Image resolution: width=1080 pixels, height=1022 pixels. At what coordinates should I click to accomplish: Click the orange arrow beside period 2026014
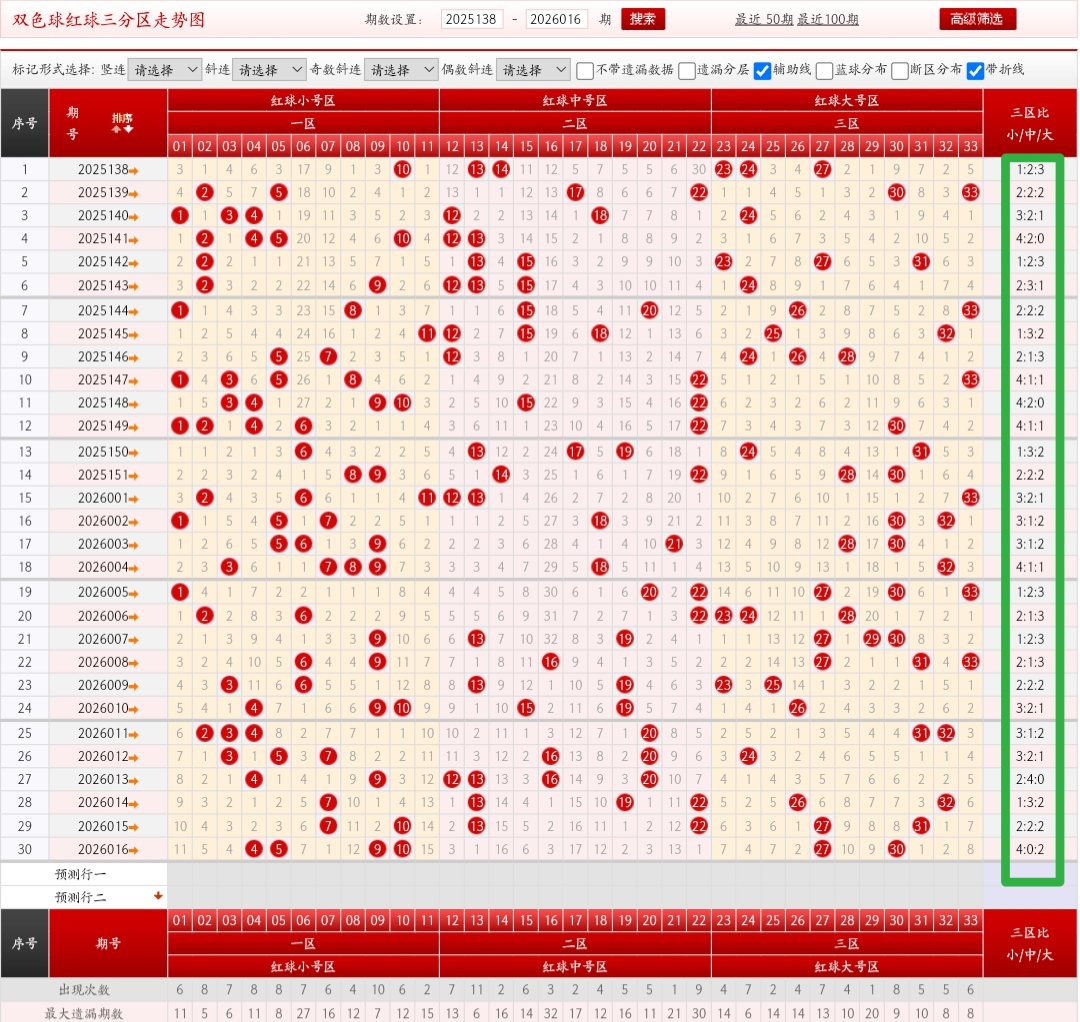point(134,804)
